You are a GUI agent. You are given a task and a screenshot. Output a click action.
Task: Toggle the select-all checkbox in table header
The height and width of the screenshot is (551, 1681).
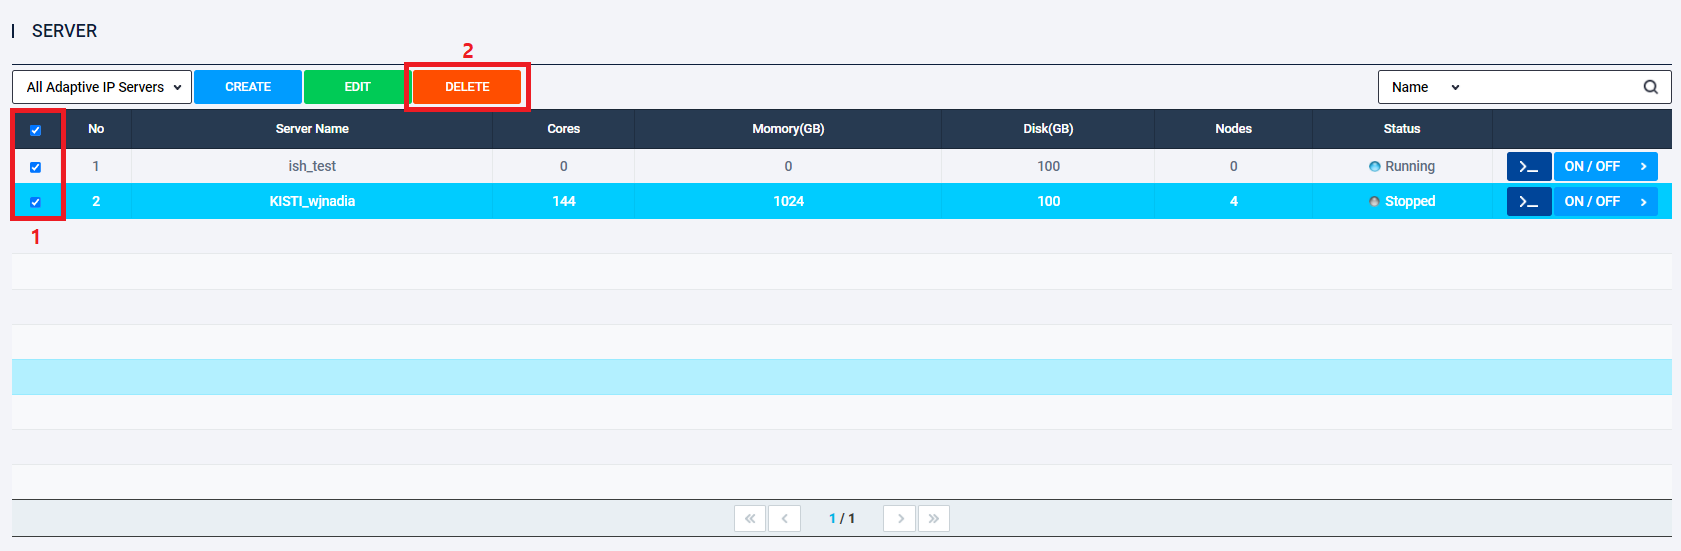pos(35,130)
